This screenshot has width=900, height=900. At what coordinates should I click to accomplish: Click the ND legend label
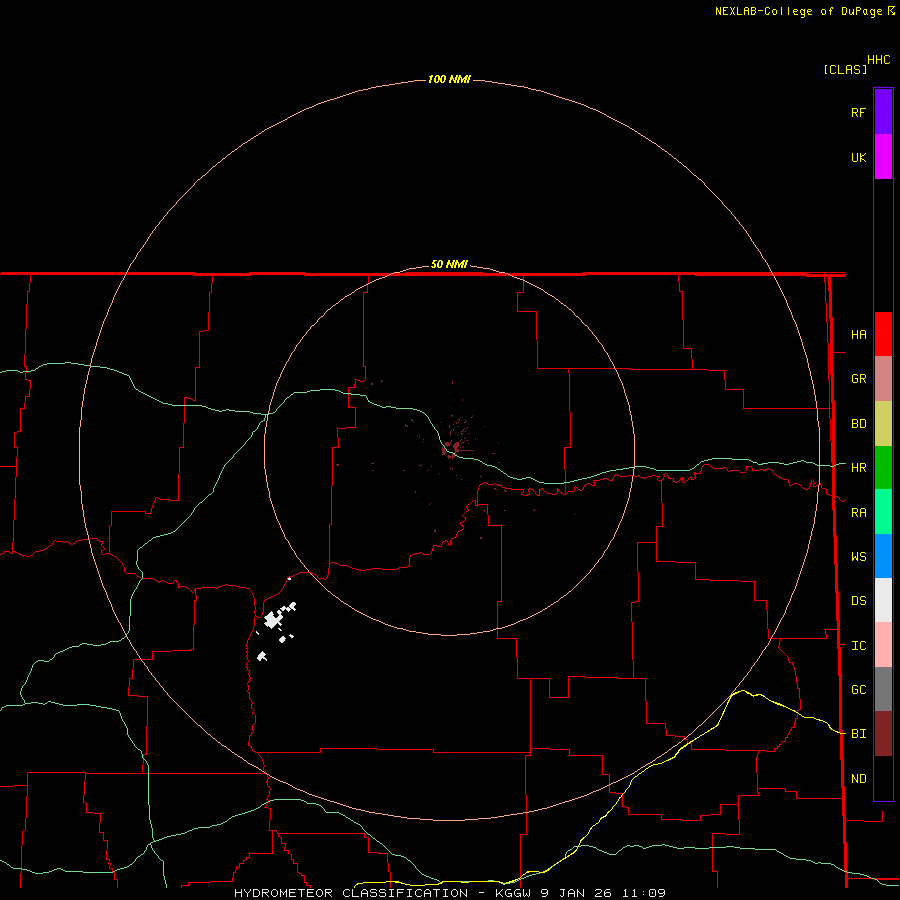(858, 779)
